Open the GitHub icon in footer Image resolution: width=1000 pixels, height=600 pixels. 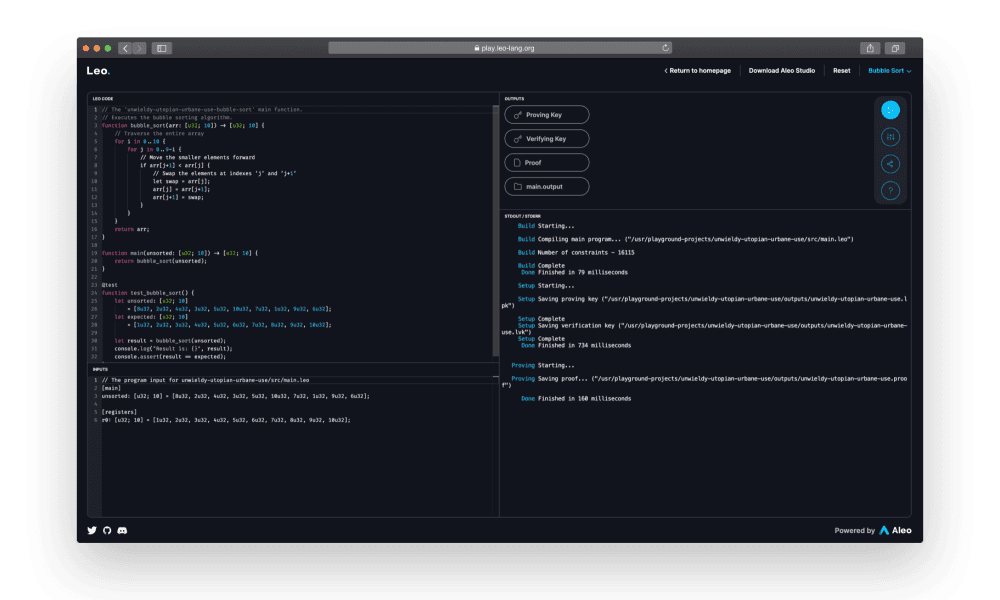coord(107,530)
